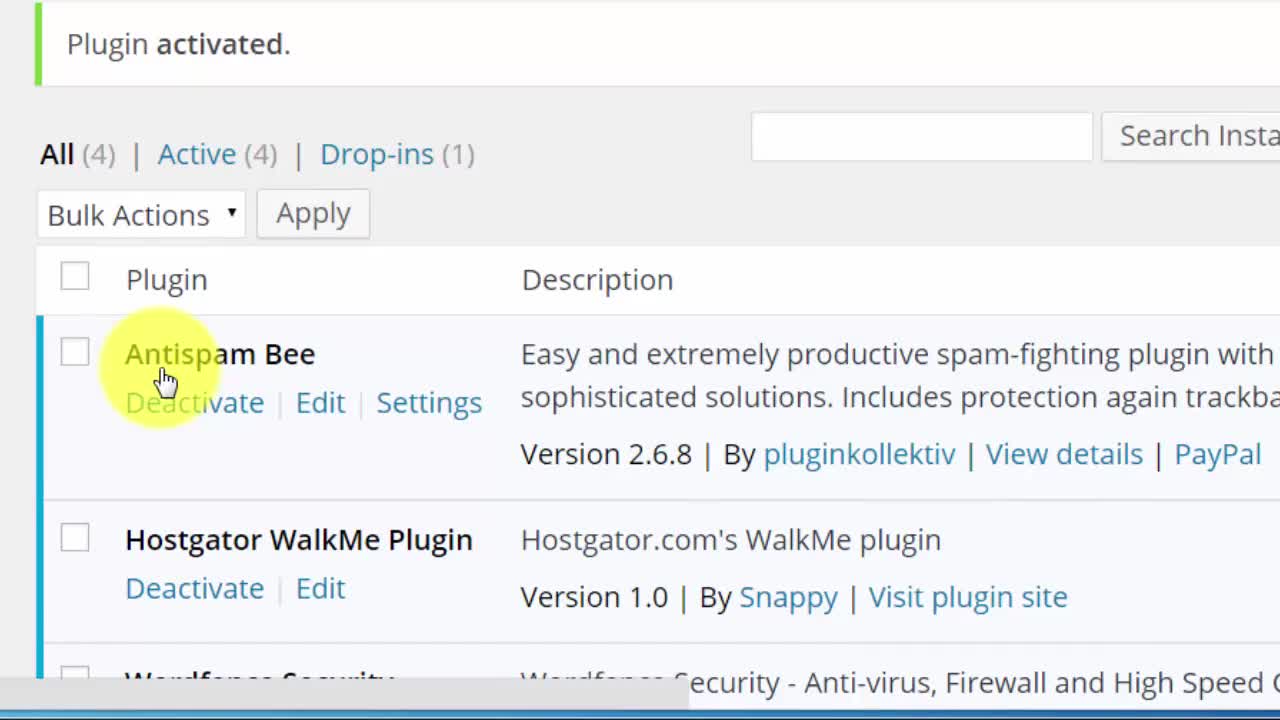Image resolution: width=1280 pixels, height=720 pixels.
Task: Click the Search Installed Plugins button
Action: [x=1191, y=136]
